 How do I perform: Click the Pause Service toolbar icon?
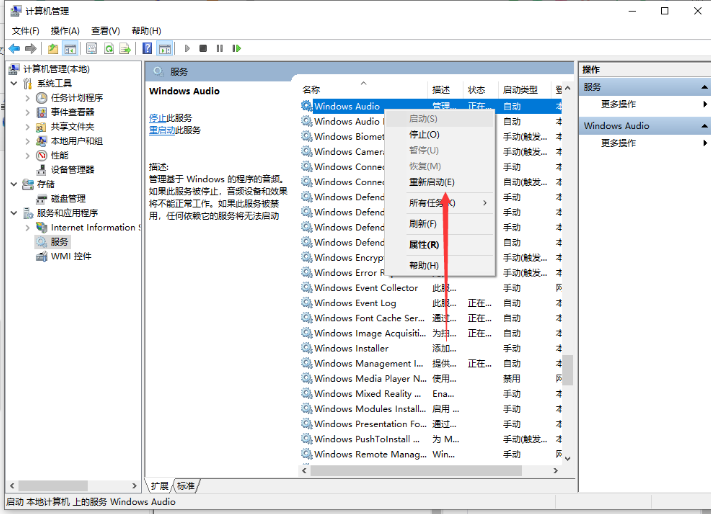221,48
